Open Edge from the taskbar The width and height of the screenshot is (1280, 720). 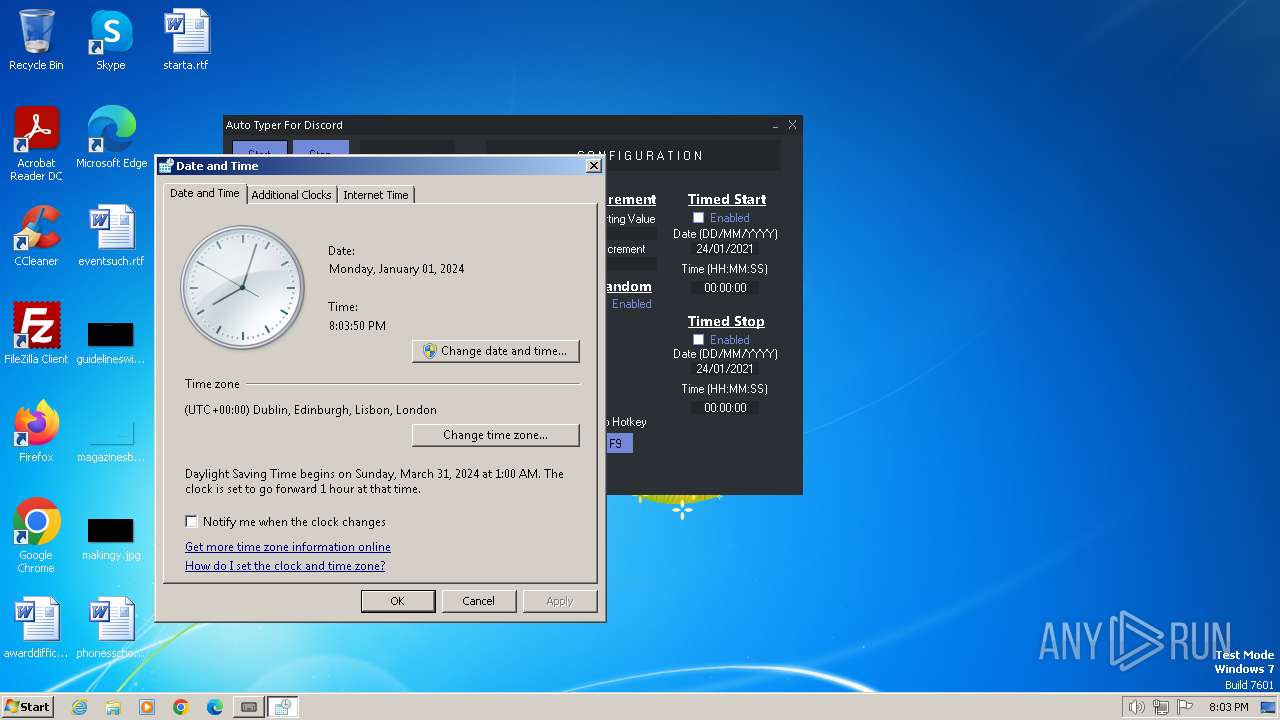(x=215, y=707)
